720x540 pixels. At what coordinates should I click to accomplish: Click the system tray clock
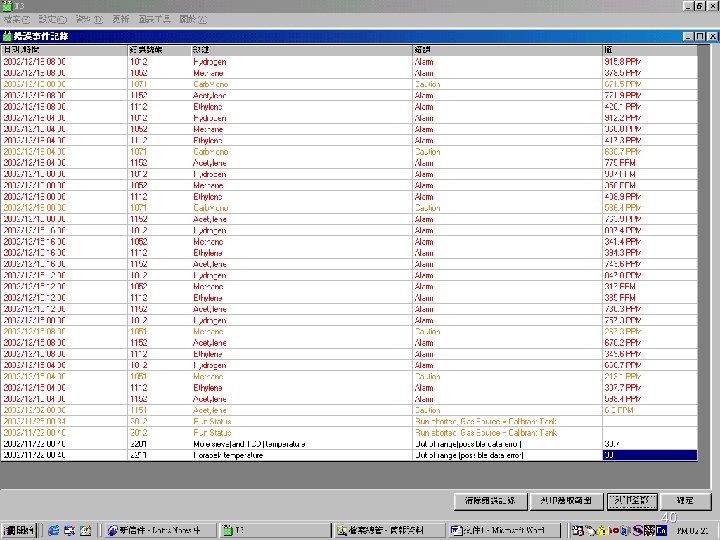692,531
